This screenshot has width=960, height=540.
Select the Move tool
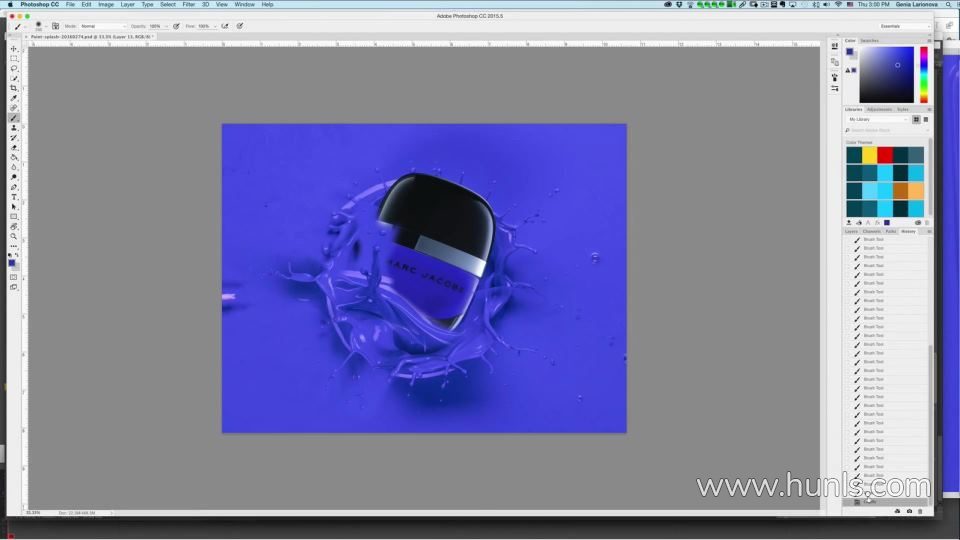[x=13, y=48]
